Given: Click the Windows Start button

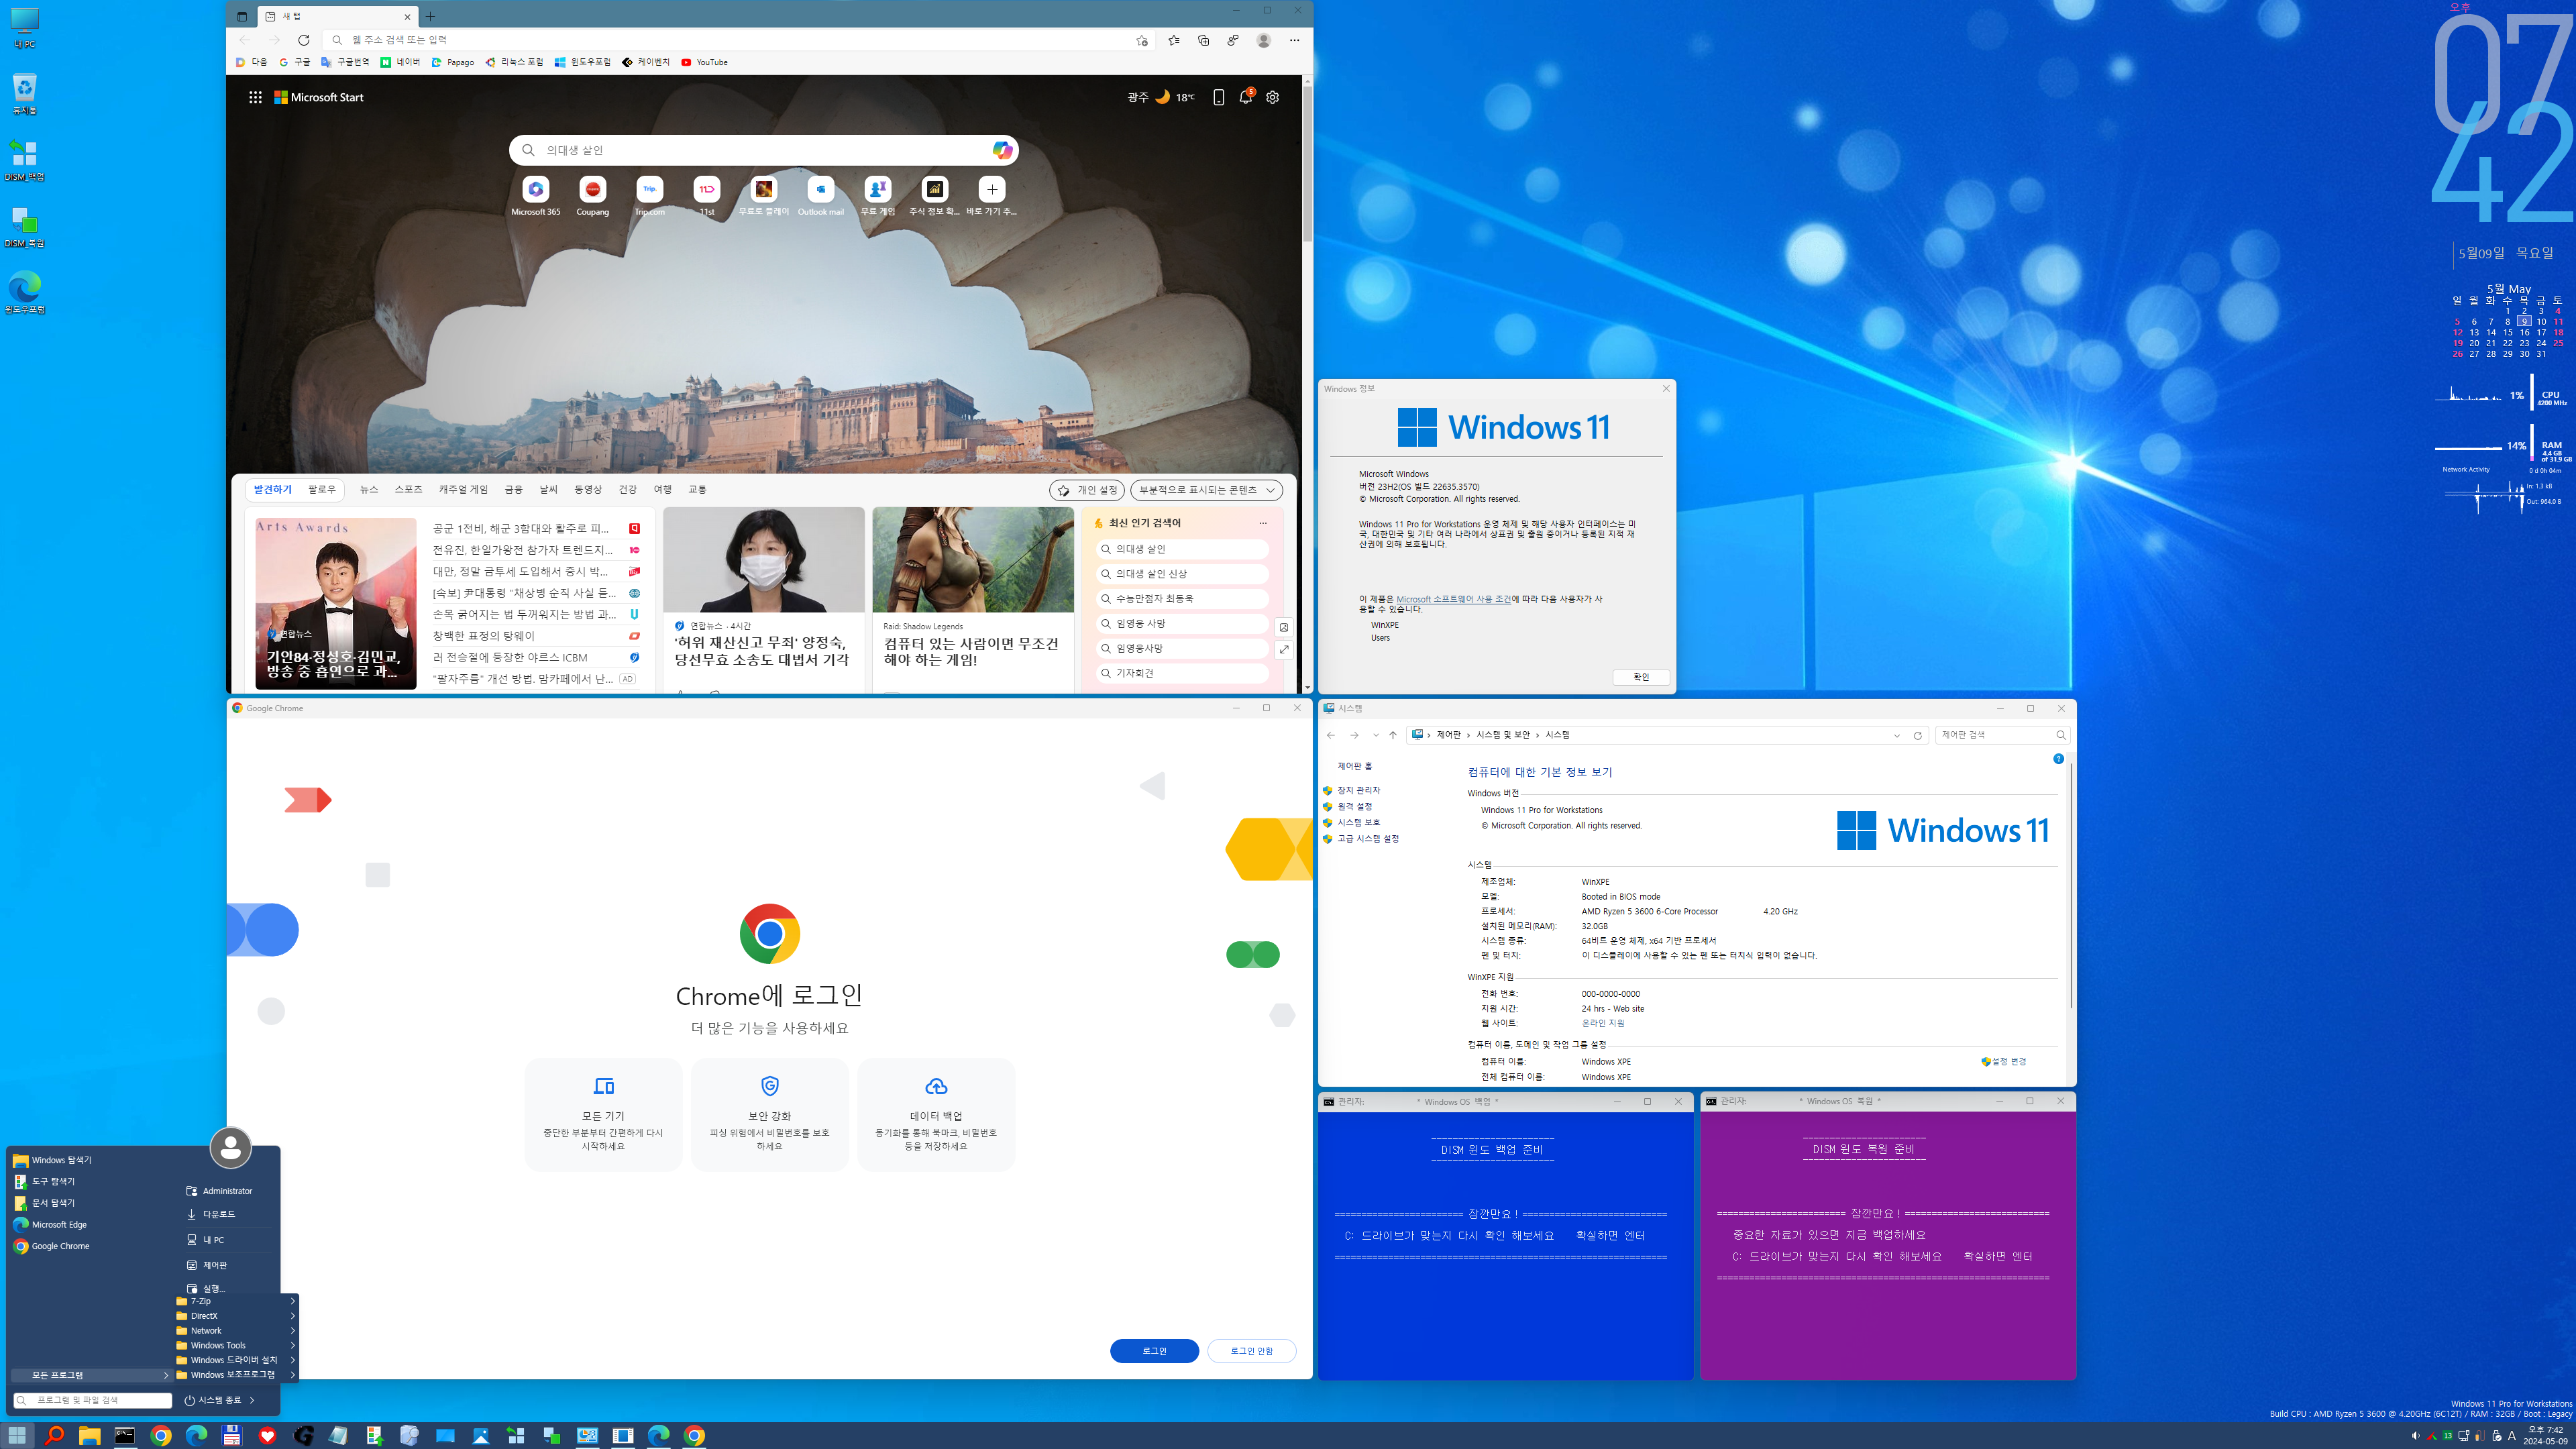Looking at the screenshot, I should [18, 1435].
